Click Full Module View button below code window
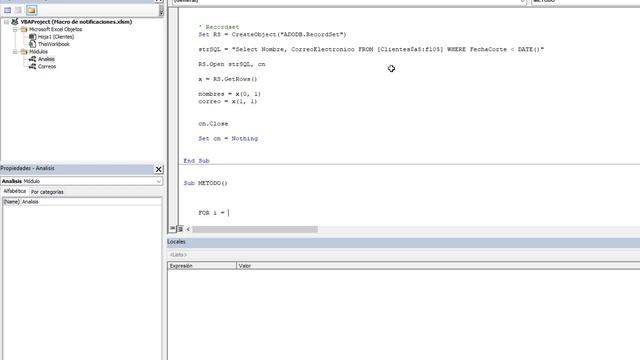Viewport: 640px width, 360px height. [x=180, y=229]
